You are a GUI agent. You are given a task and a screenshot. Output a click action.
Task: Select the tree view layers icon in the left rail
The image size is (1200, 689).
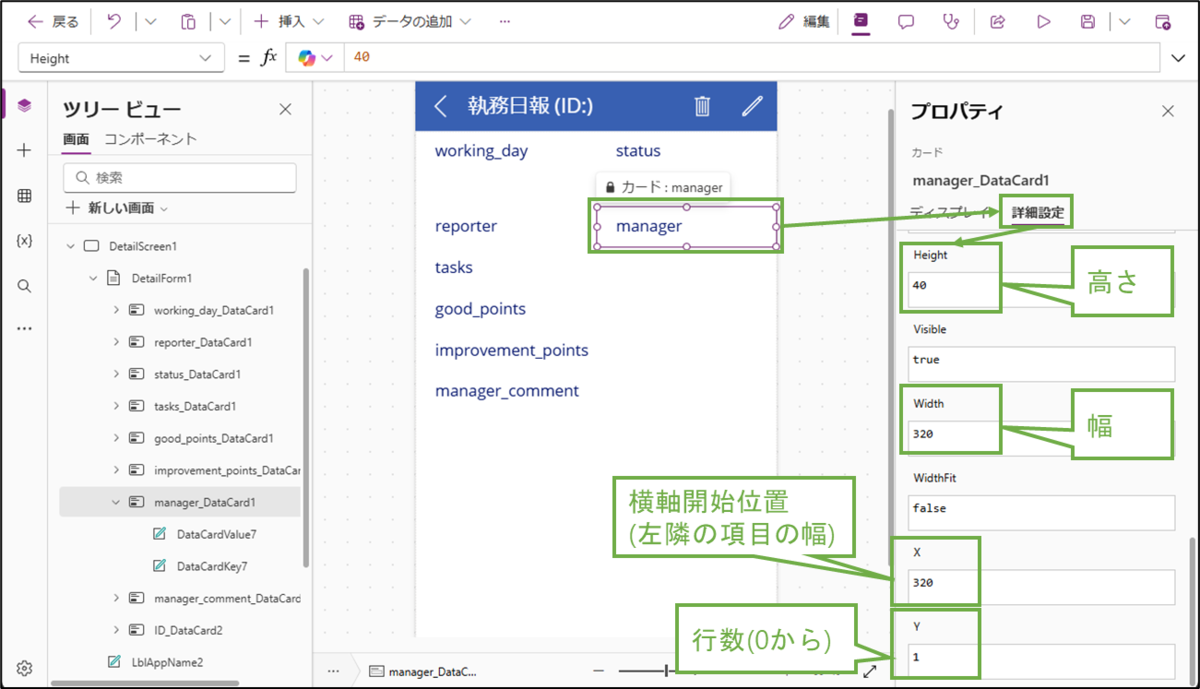(x=25, y=105)
